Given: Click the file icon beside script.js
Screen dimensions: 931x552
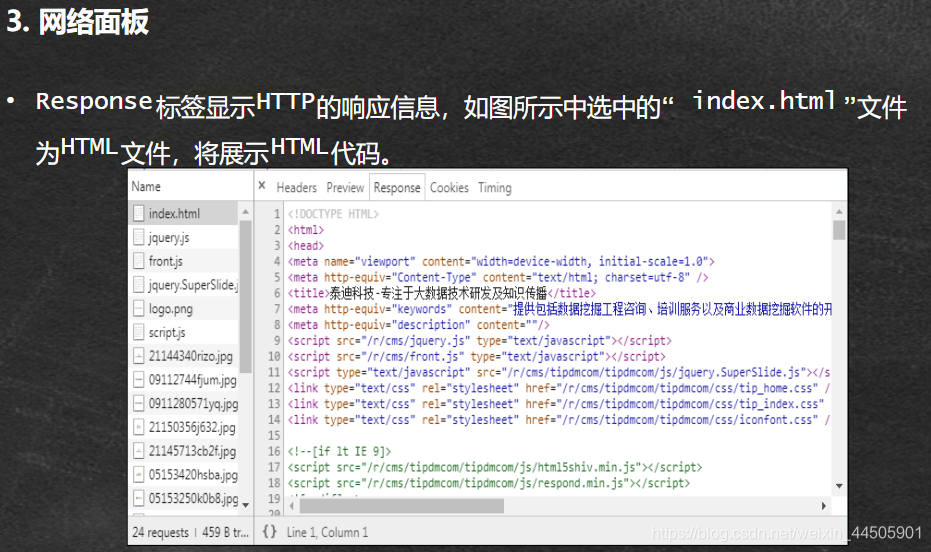Looking at the screenshot, I should pyautogui.click(x=138, y=332).
